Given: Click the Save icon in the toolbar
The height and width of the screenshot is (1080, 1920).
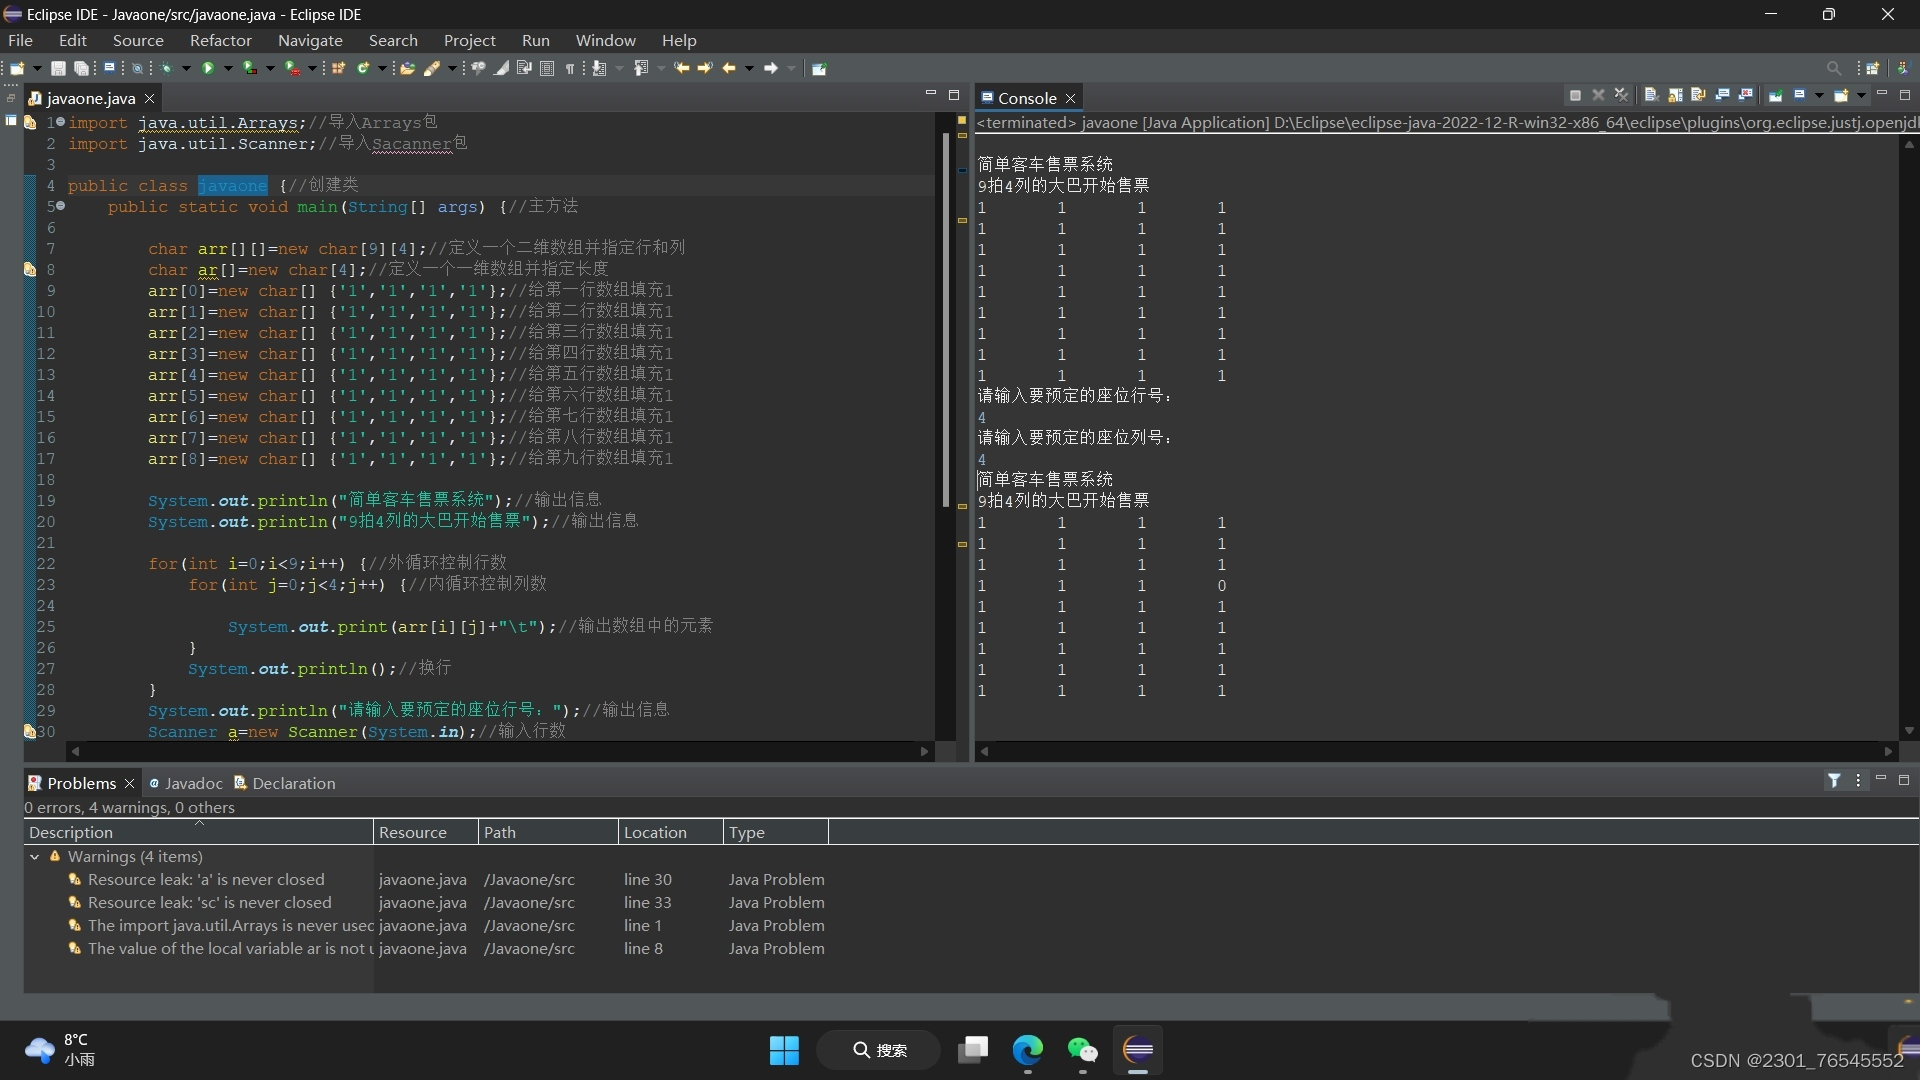Looking at the screenshot, I should coord(58,68).
